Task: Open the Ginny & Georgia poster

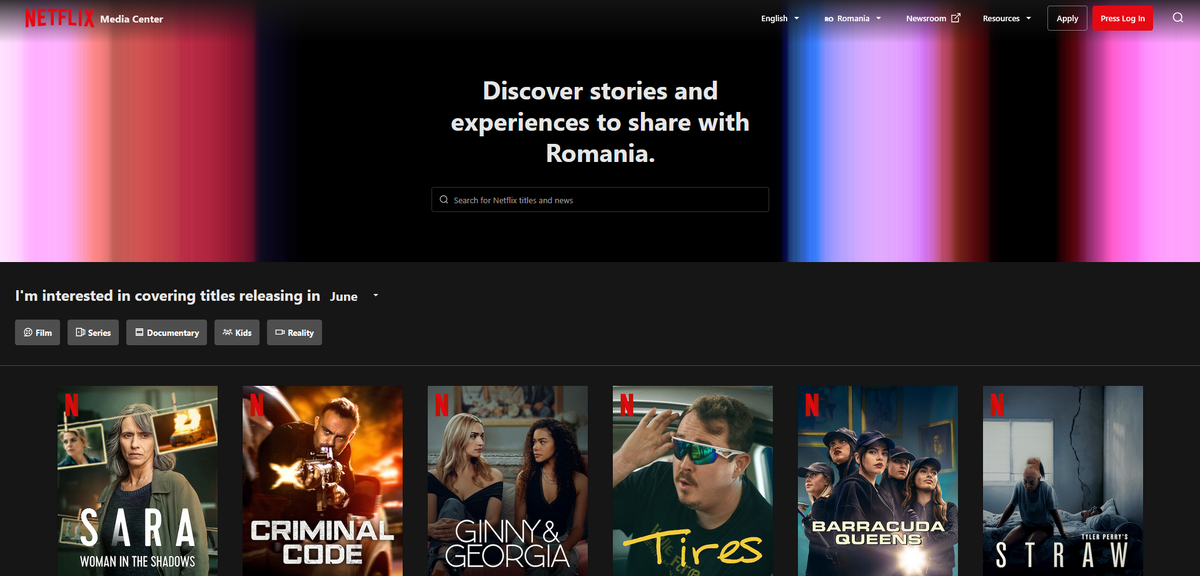Action: (508, 481)
